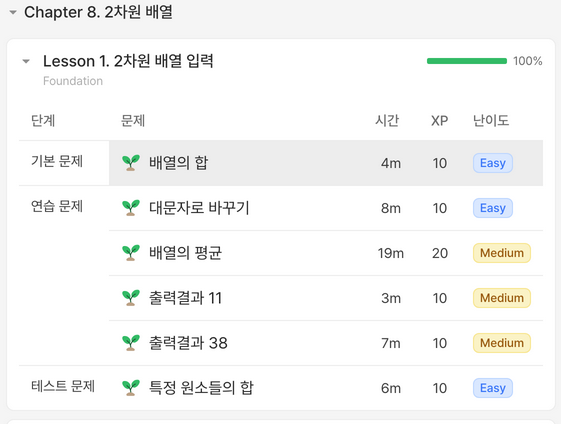Click the Lesson 1. 2차원 배열 입력 title
The height and width of the screenshot is (424, 561).
[128, 61]
